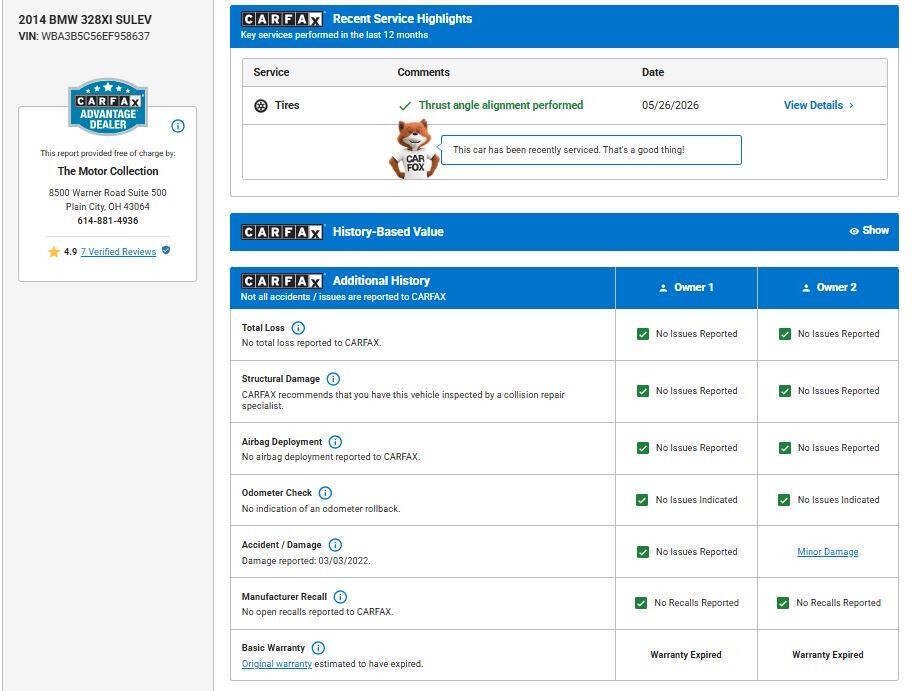The height and width of the screenshot is (691, 912).
Task: Click the verified shield icon beside reviews
Action: click(x=166, y=250)
